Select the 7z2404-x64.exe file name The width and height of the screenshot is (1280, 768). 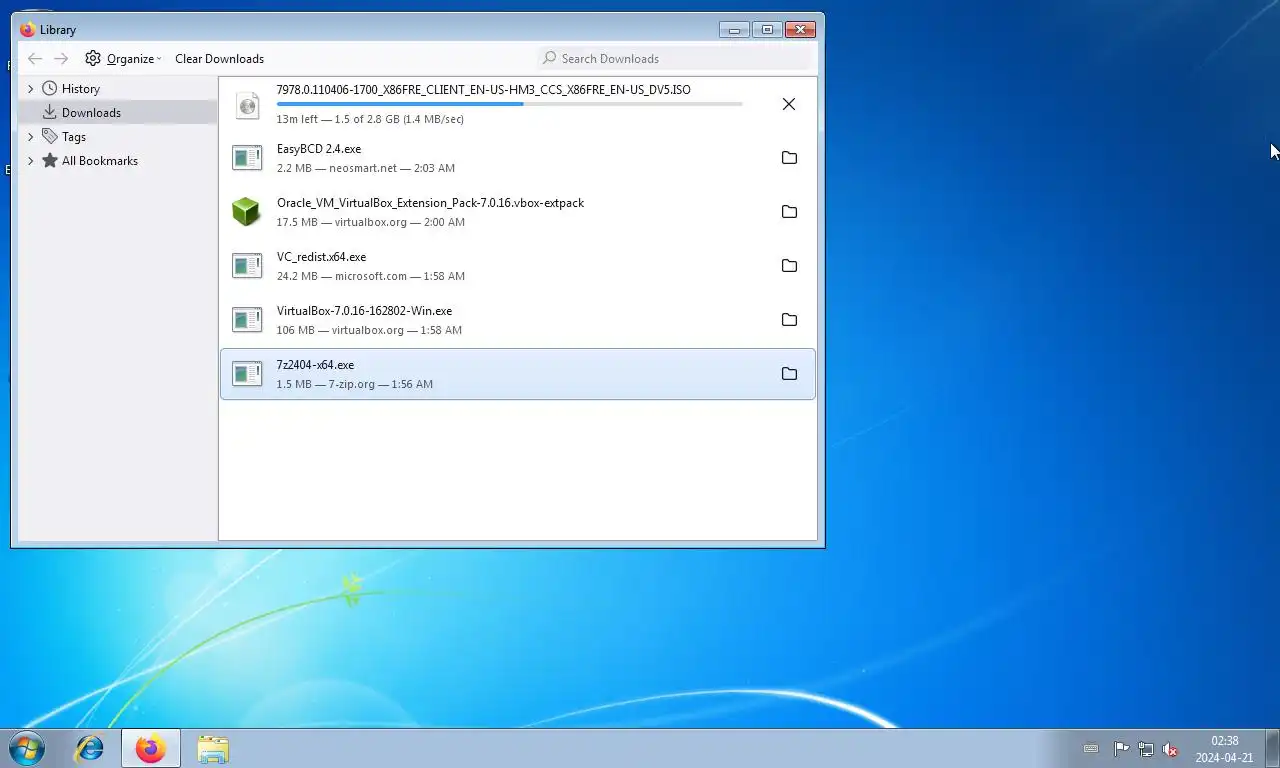pyautogui.click(x=315, y=365)
